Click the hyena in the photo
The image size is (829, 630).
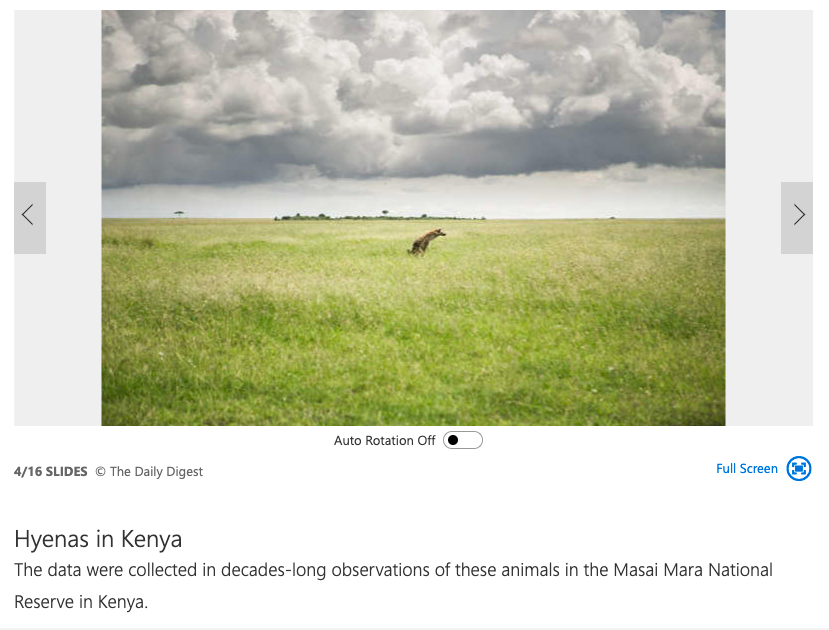[427, 242]
